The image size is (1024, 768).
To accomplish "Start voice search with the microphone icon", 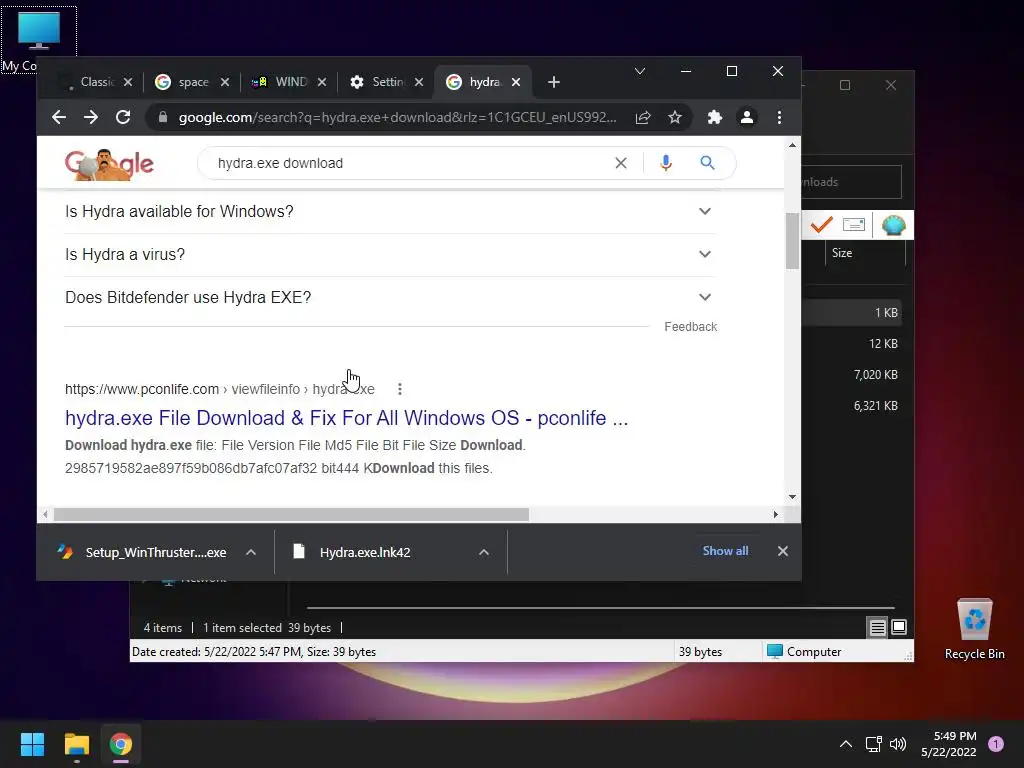I will click(x=665, y=163).
